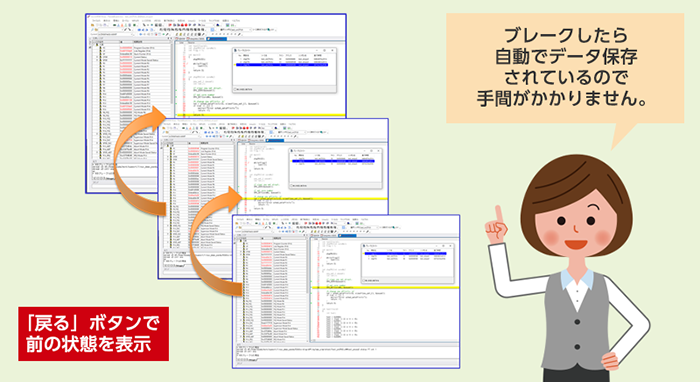The height and width of the screenshot is (382, 700).
Task: Click open-folder icon in middle debugger window toolbar
Action: click(x=164, y=128)
